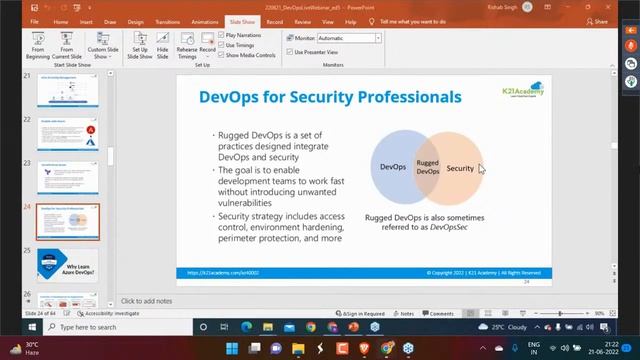The height and width of the screenshot is (360, 640).
Task: Select slide 22 thumbnail
Action: point(68,134)
